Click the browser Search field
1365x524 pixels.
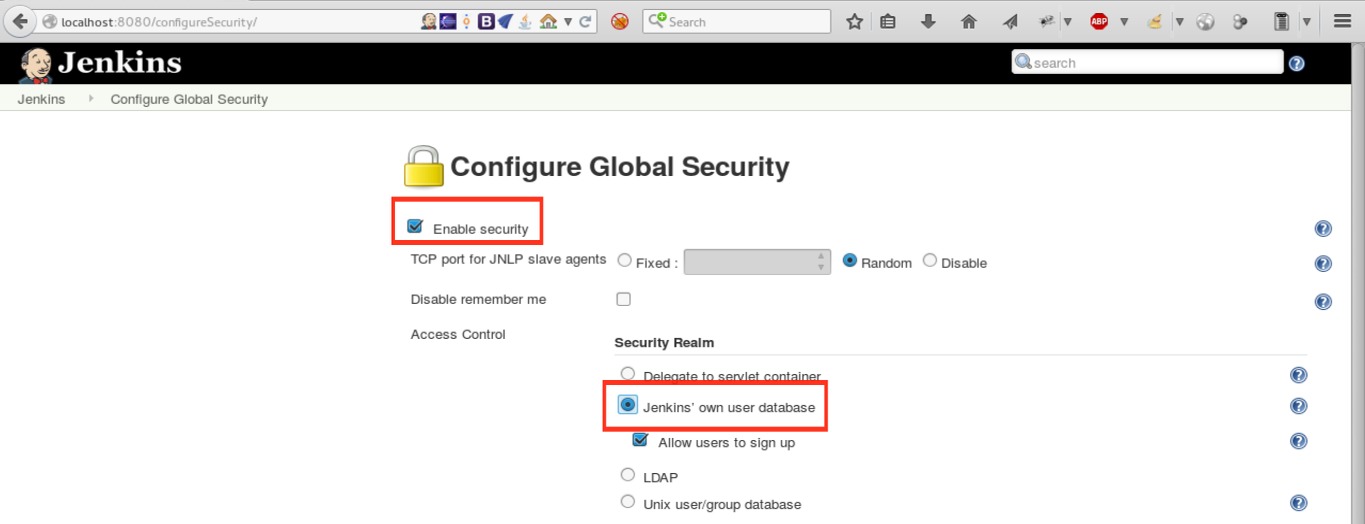coord(737,21)
